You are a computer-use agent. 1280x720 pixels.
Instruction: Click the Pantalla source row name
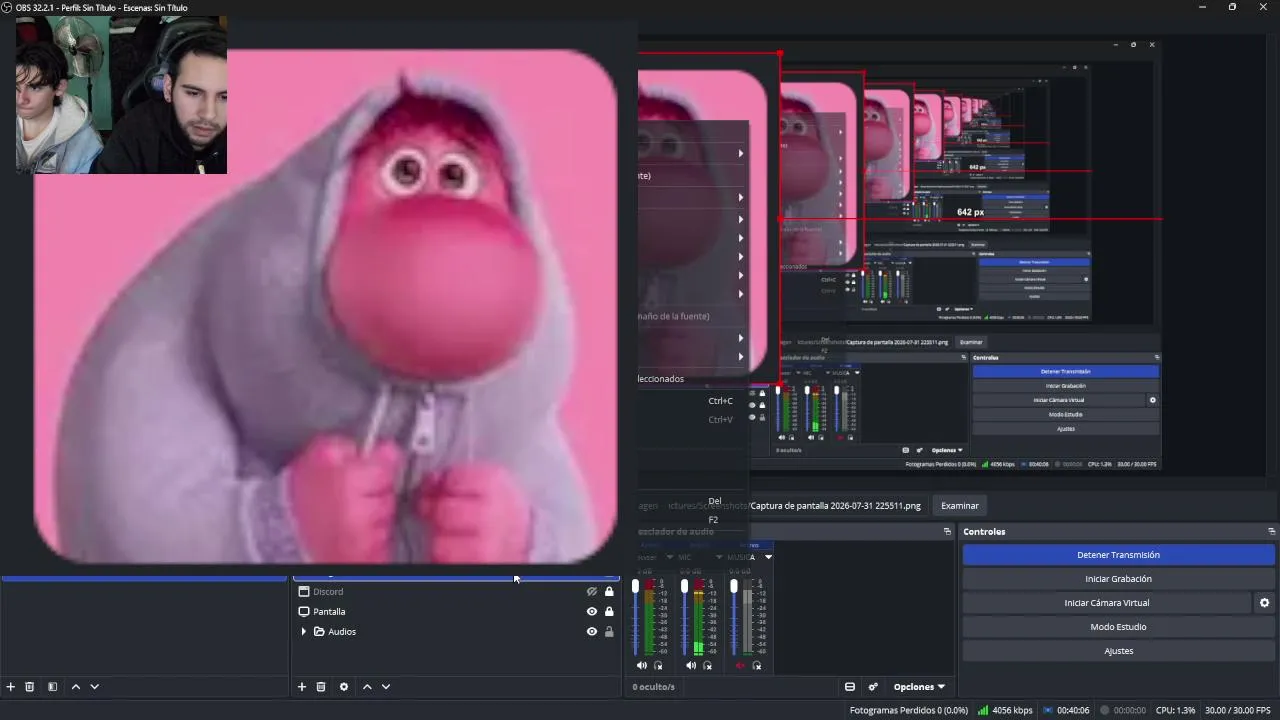[x=329, y=612]
